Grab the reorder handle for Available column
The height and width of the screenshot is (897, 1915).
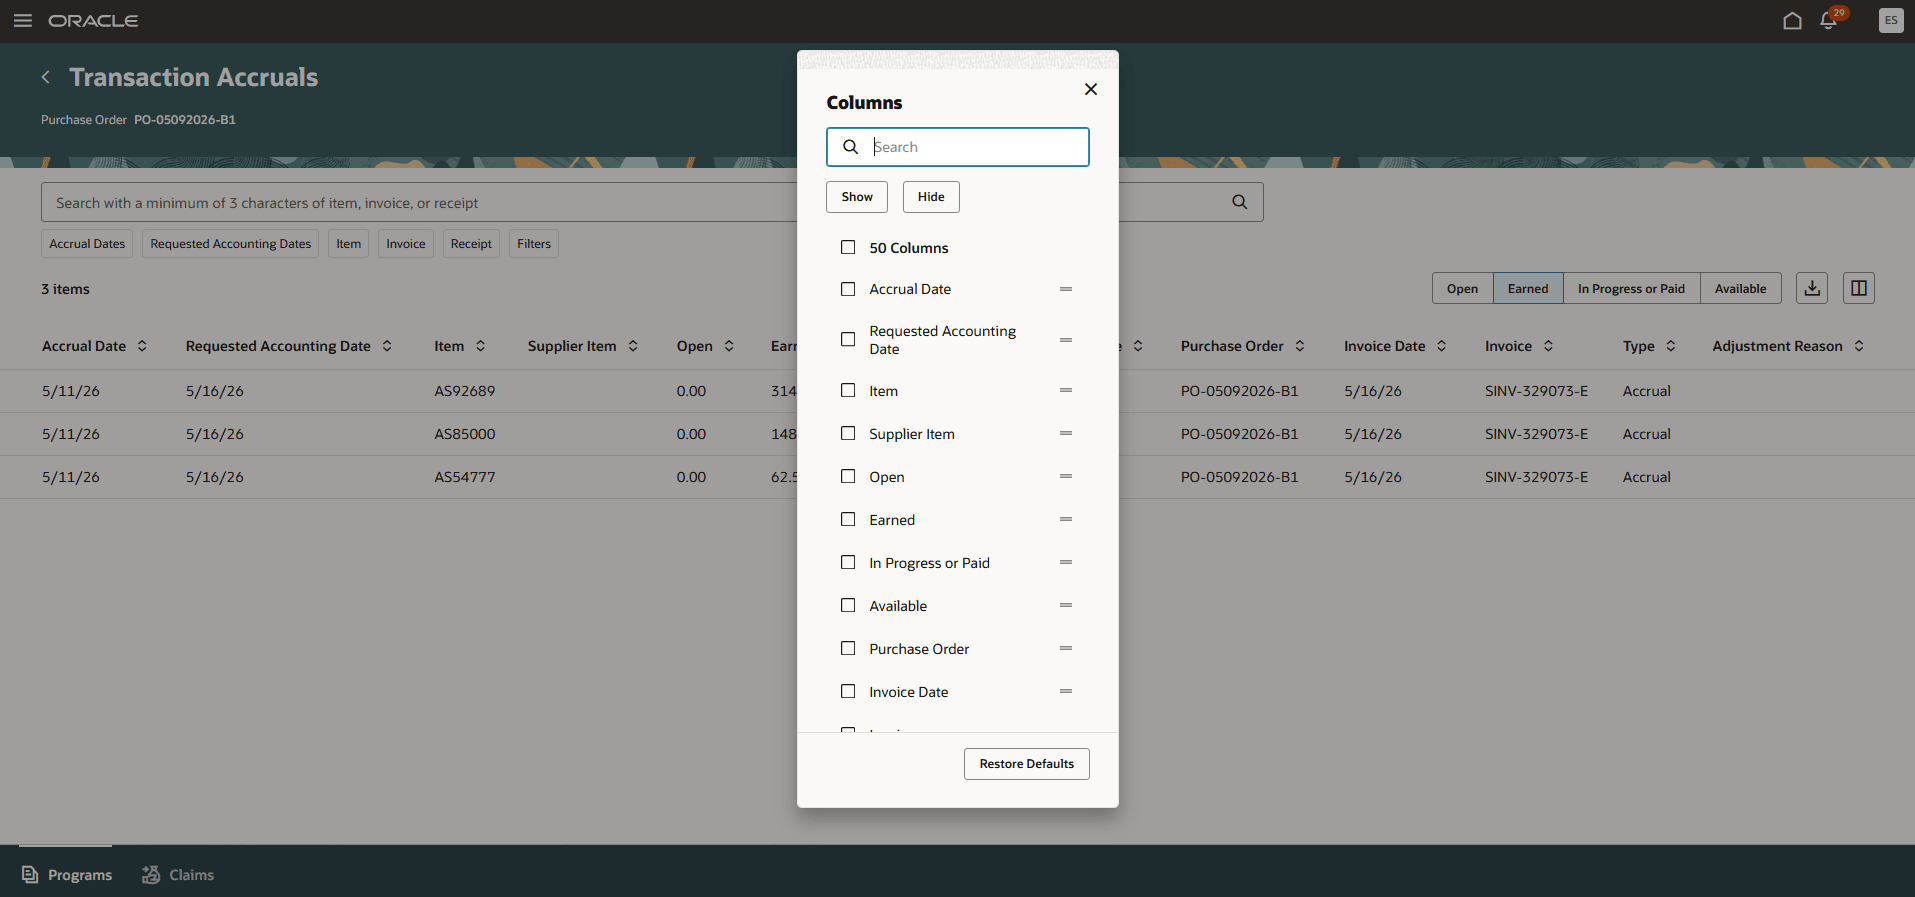tap(1066, 606)
